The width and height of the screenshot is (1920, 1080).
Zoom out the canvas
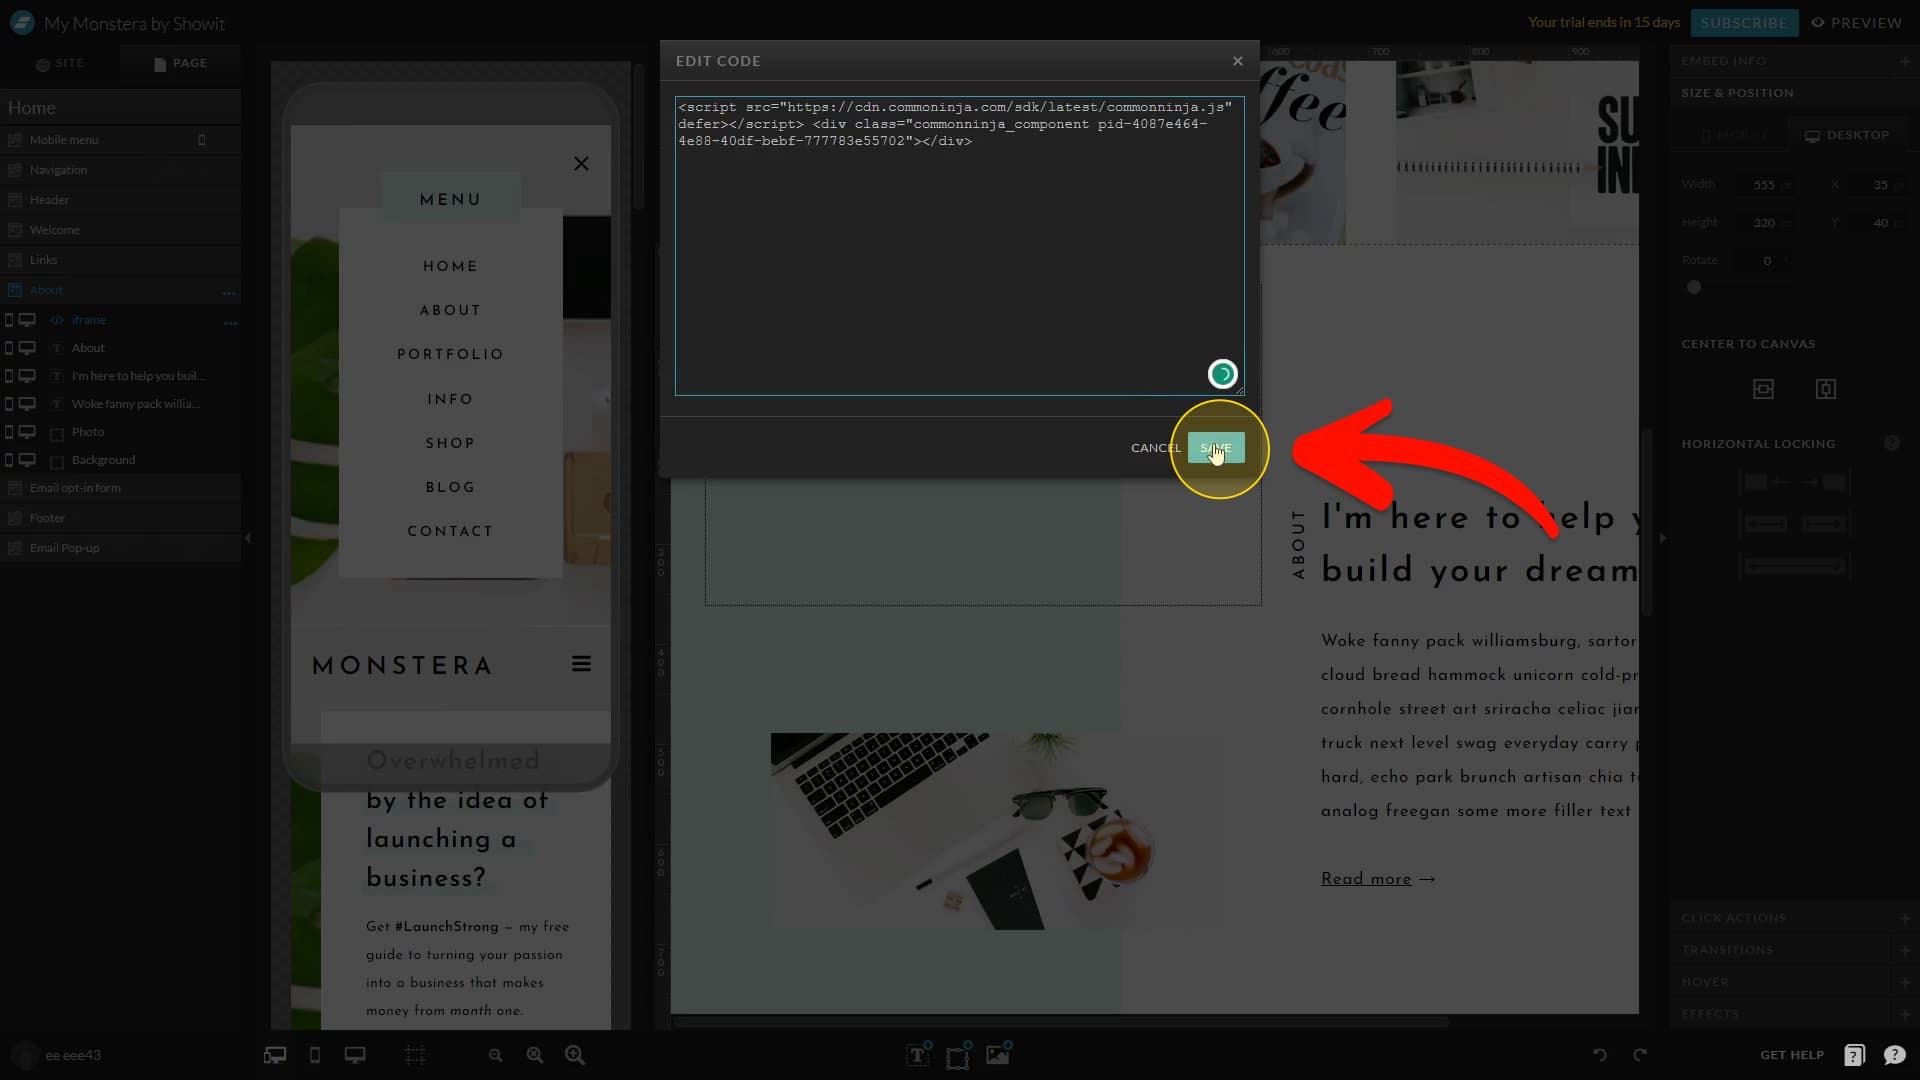tap(495, 1055)
